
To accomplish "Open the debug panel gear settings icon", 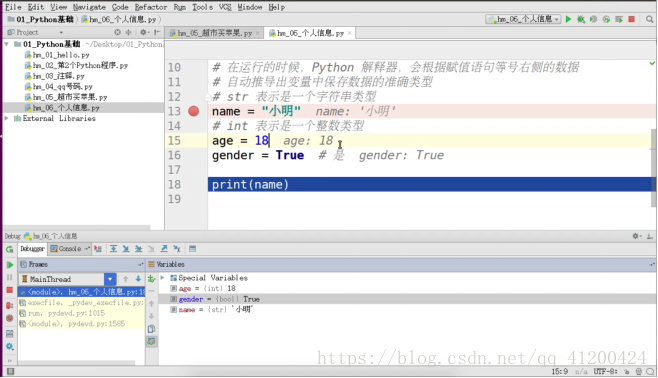I will (x=636, y=236).
